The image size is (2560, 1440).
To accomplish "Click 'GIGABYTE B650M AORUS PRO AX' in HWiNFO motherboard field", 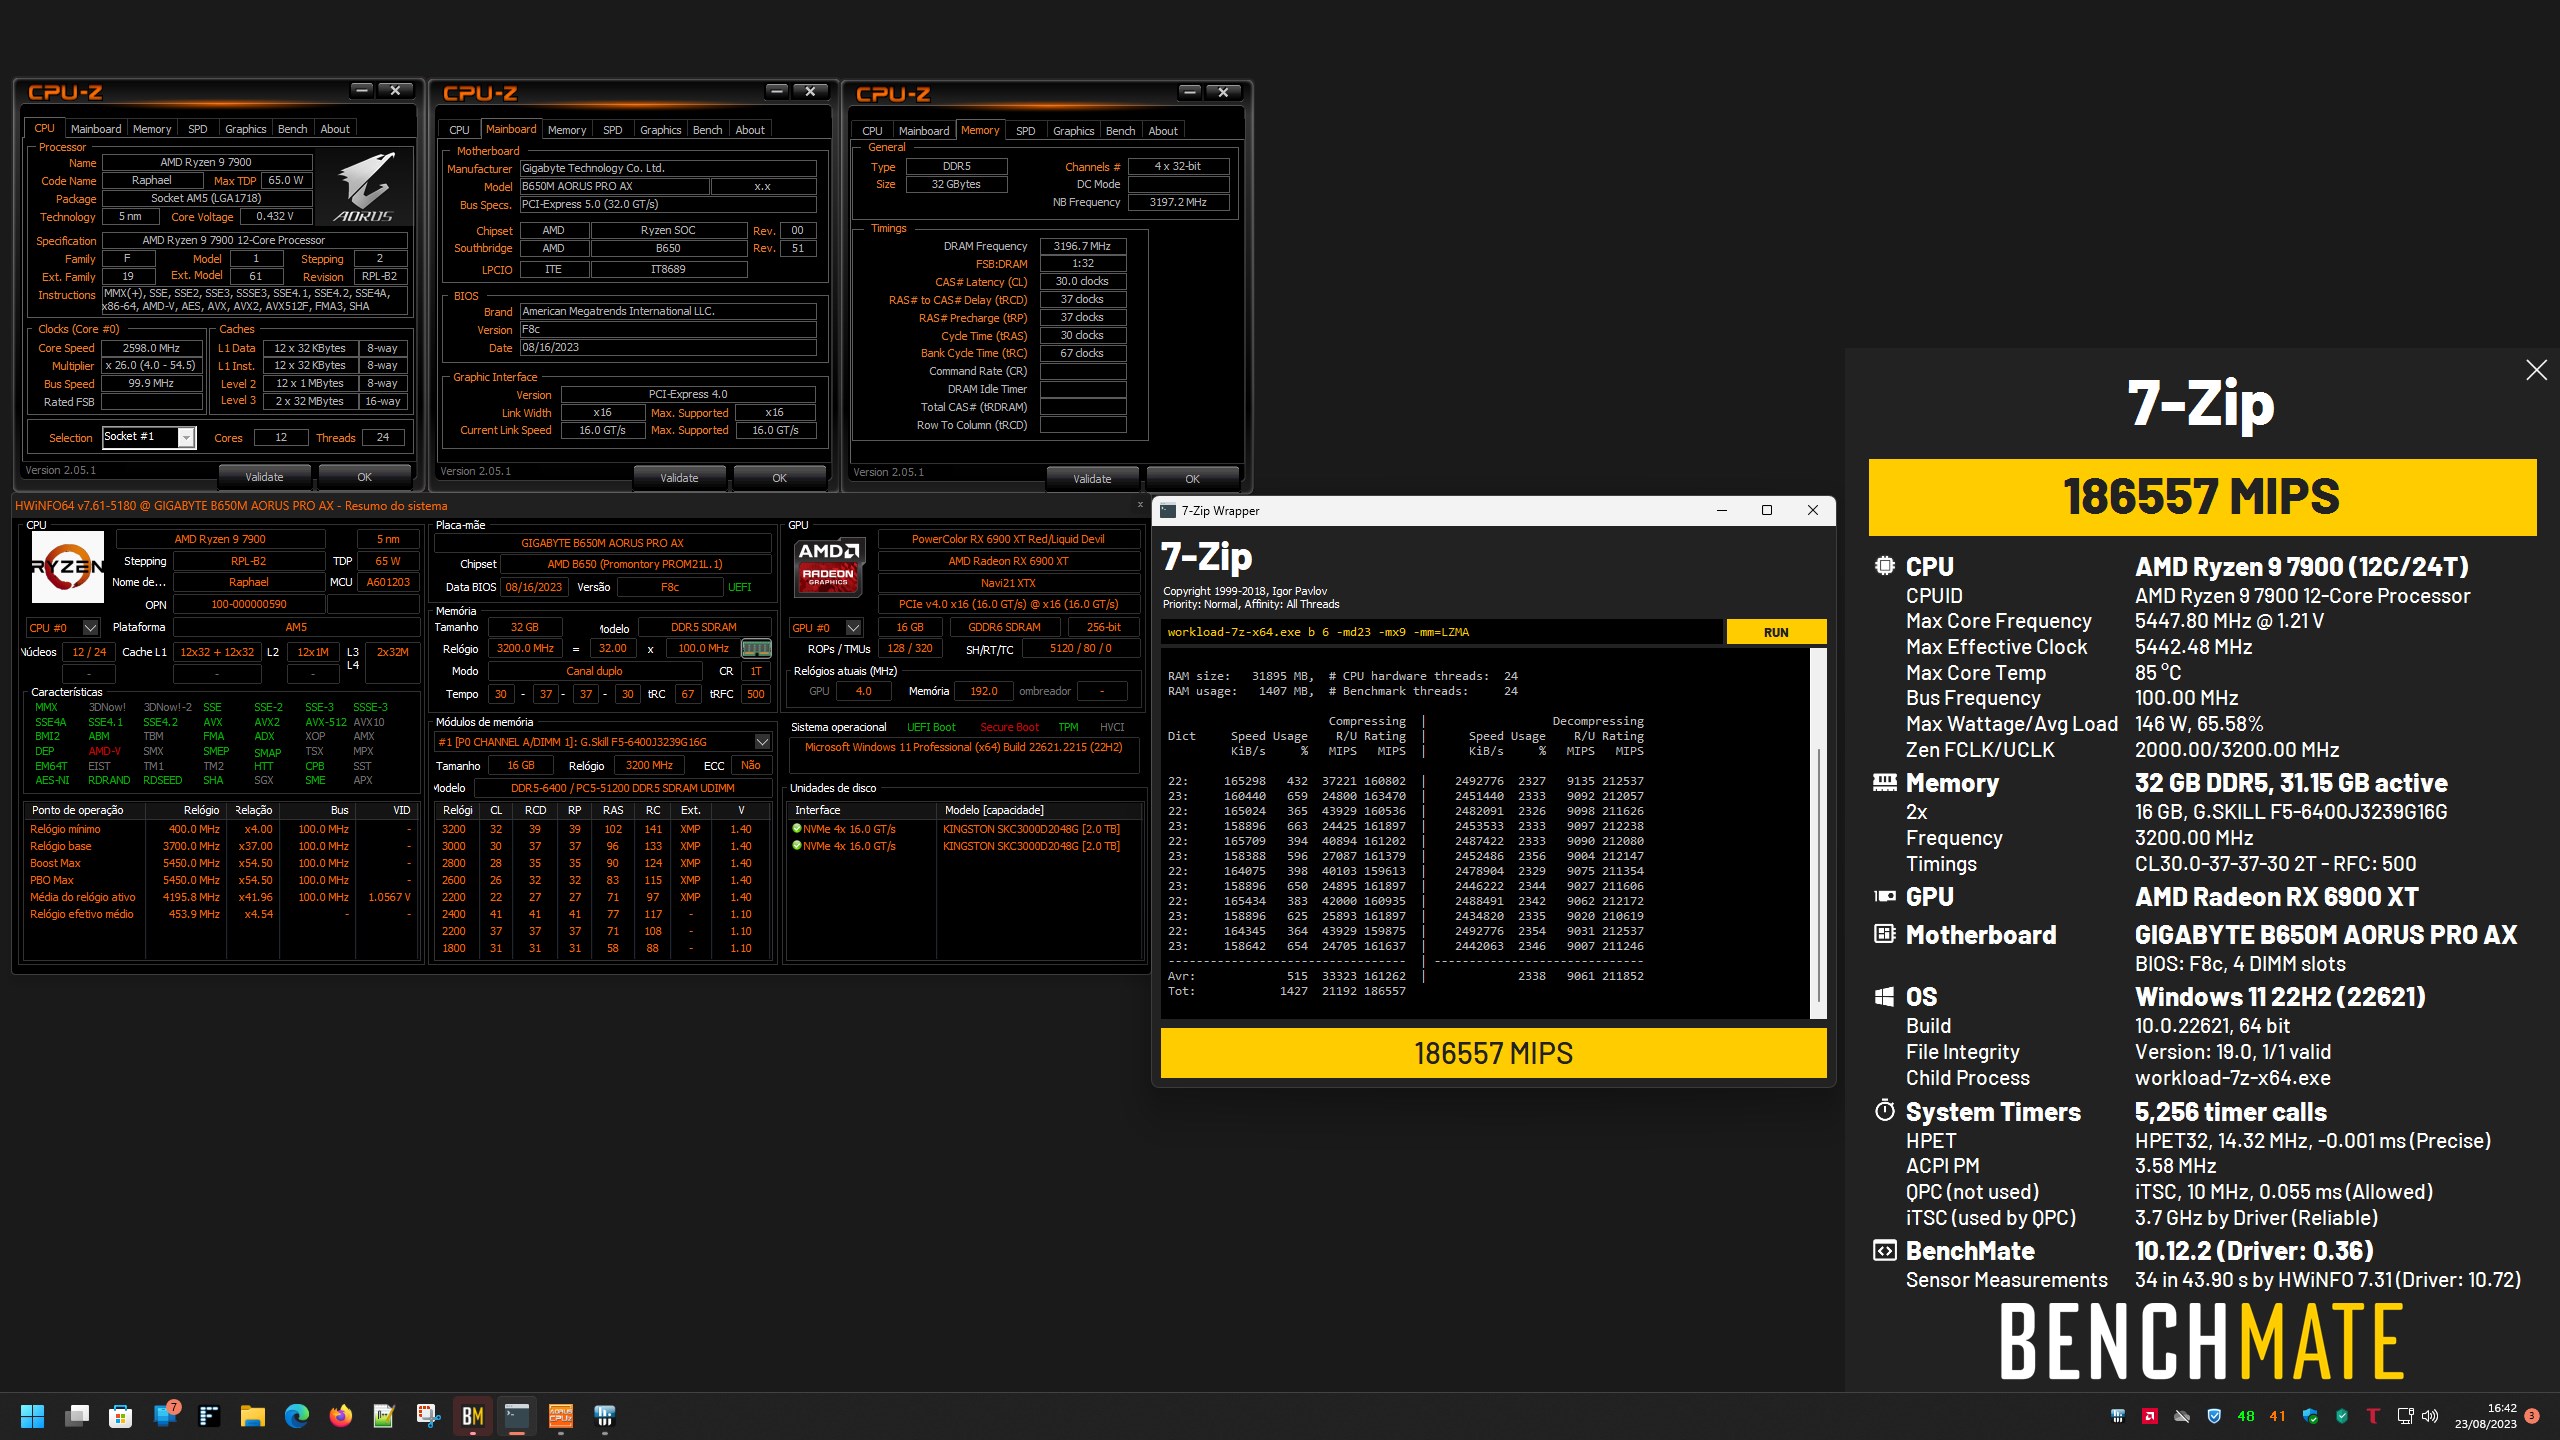I will point(602,543).
